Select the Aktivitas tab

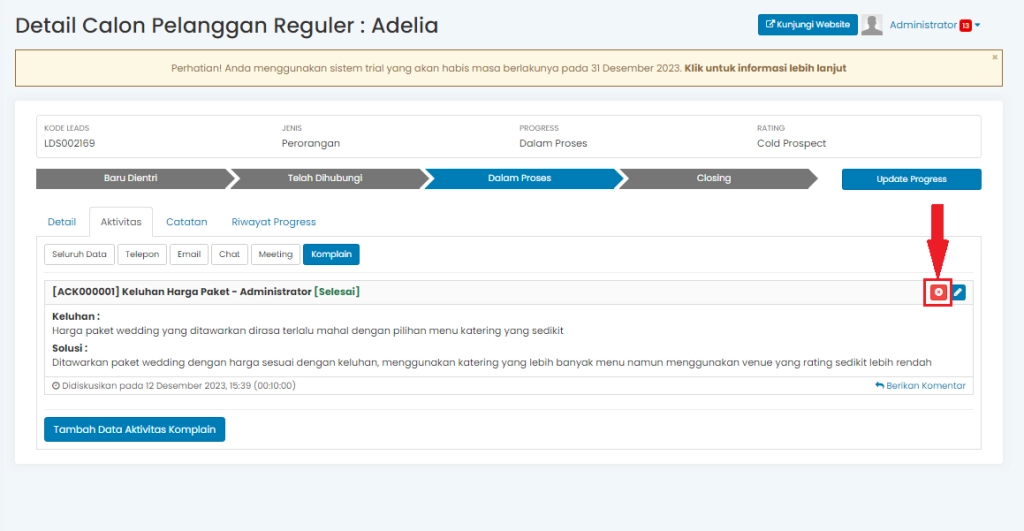click(121, 222)
